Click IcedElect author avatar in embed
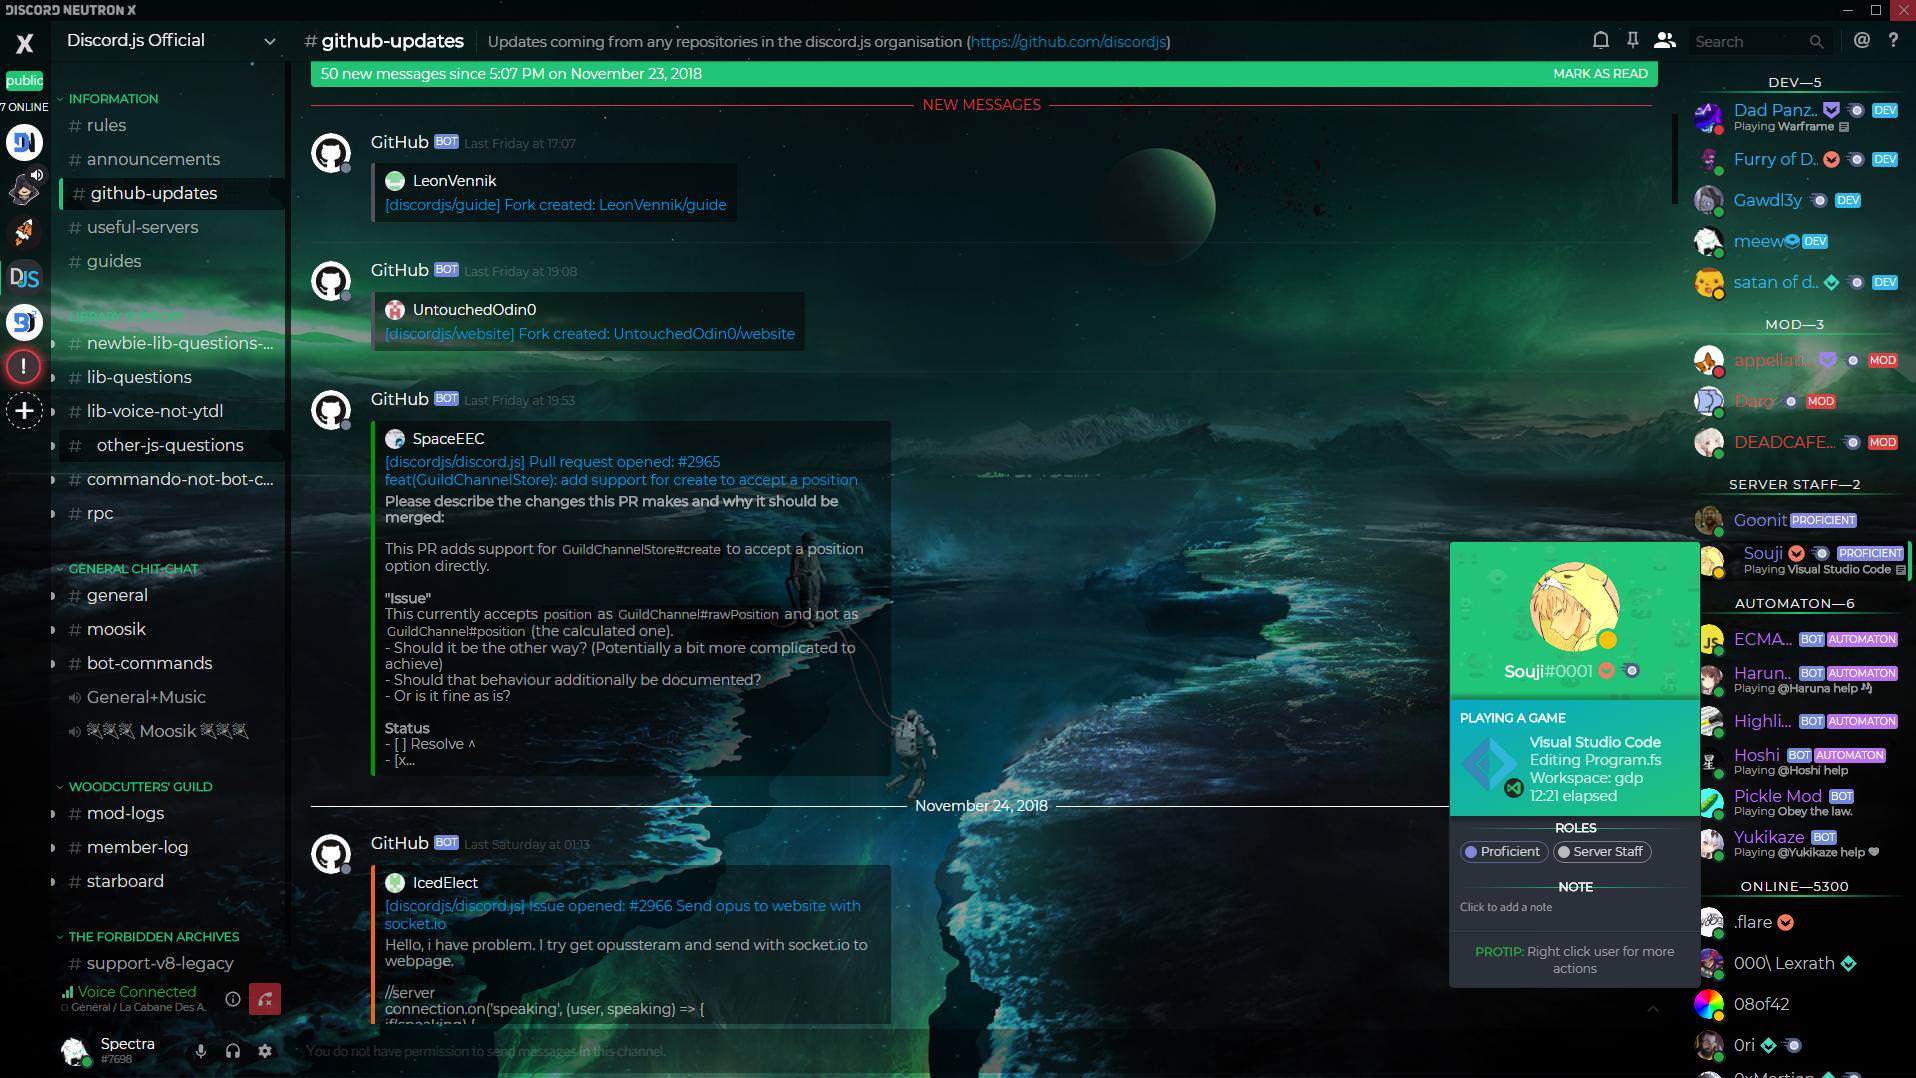 pyautogui.click(x=395, y=882)
